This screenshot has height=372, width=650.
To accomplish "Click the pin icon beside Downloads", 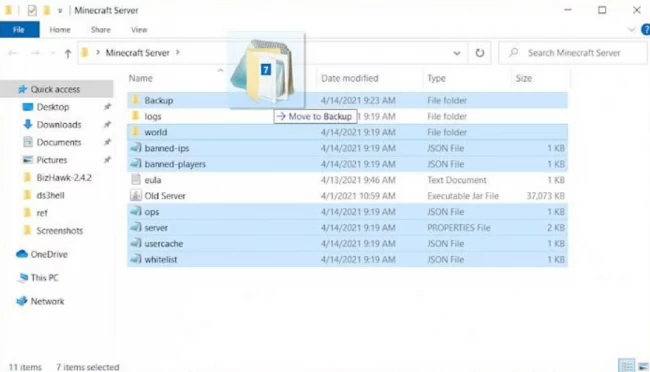I will tap(107, 124).
